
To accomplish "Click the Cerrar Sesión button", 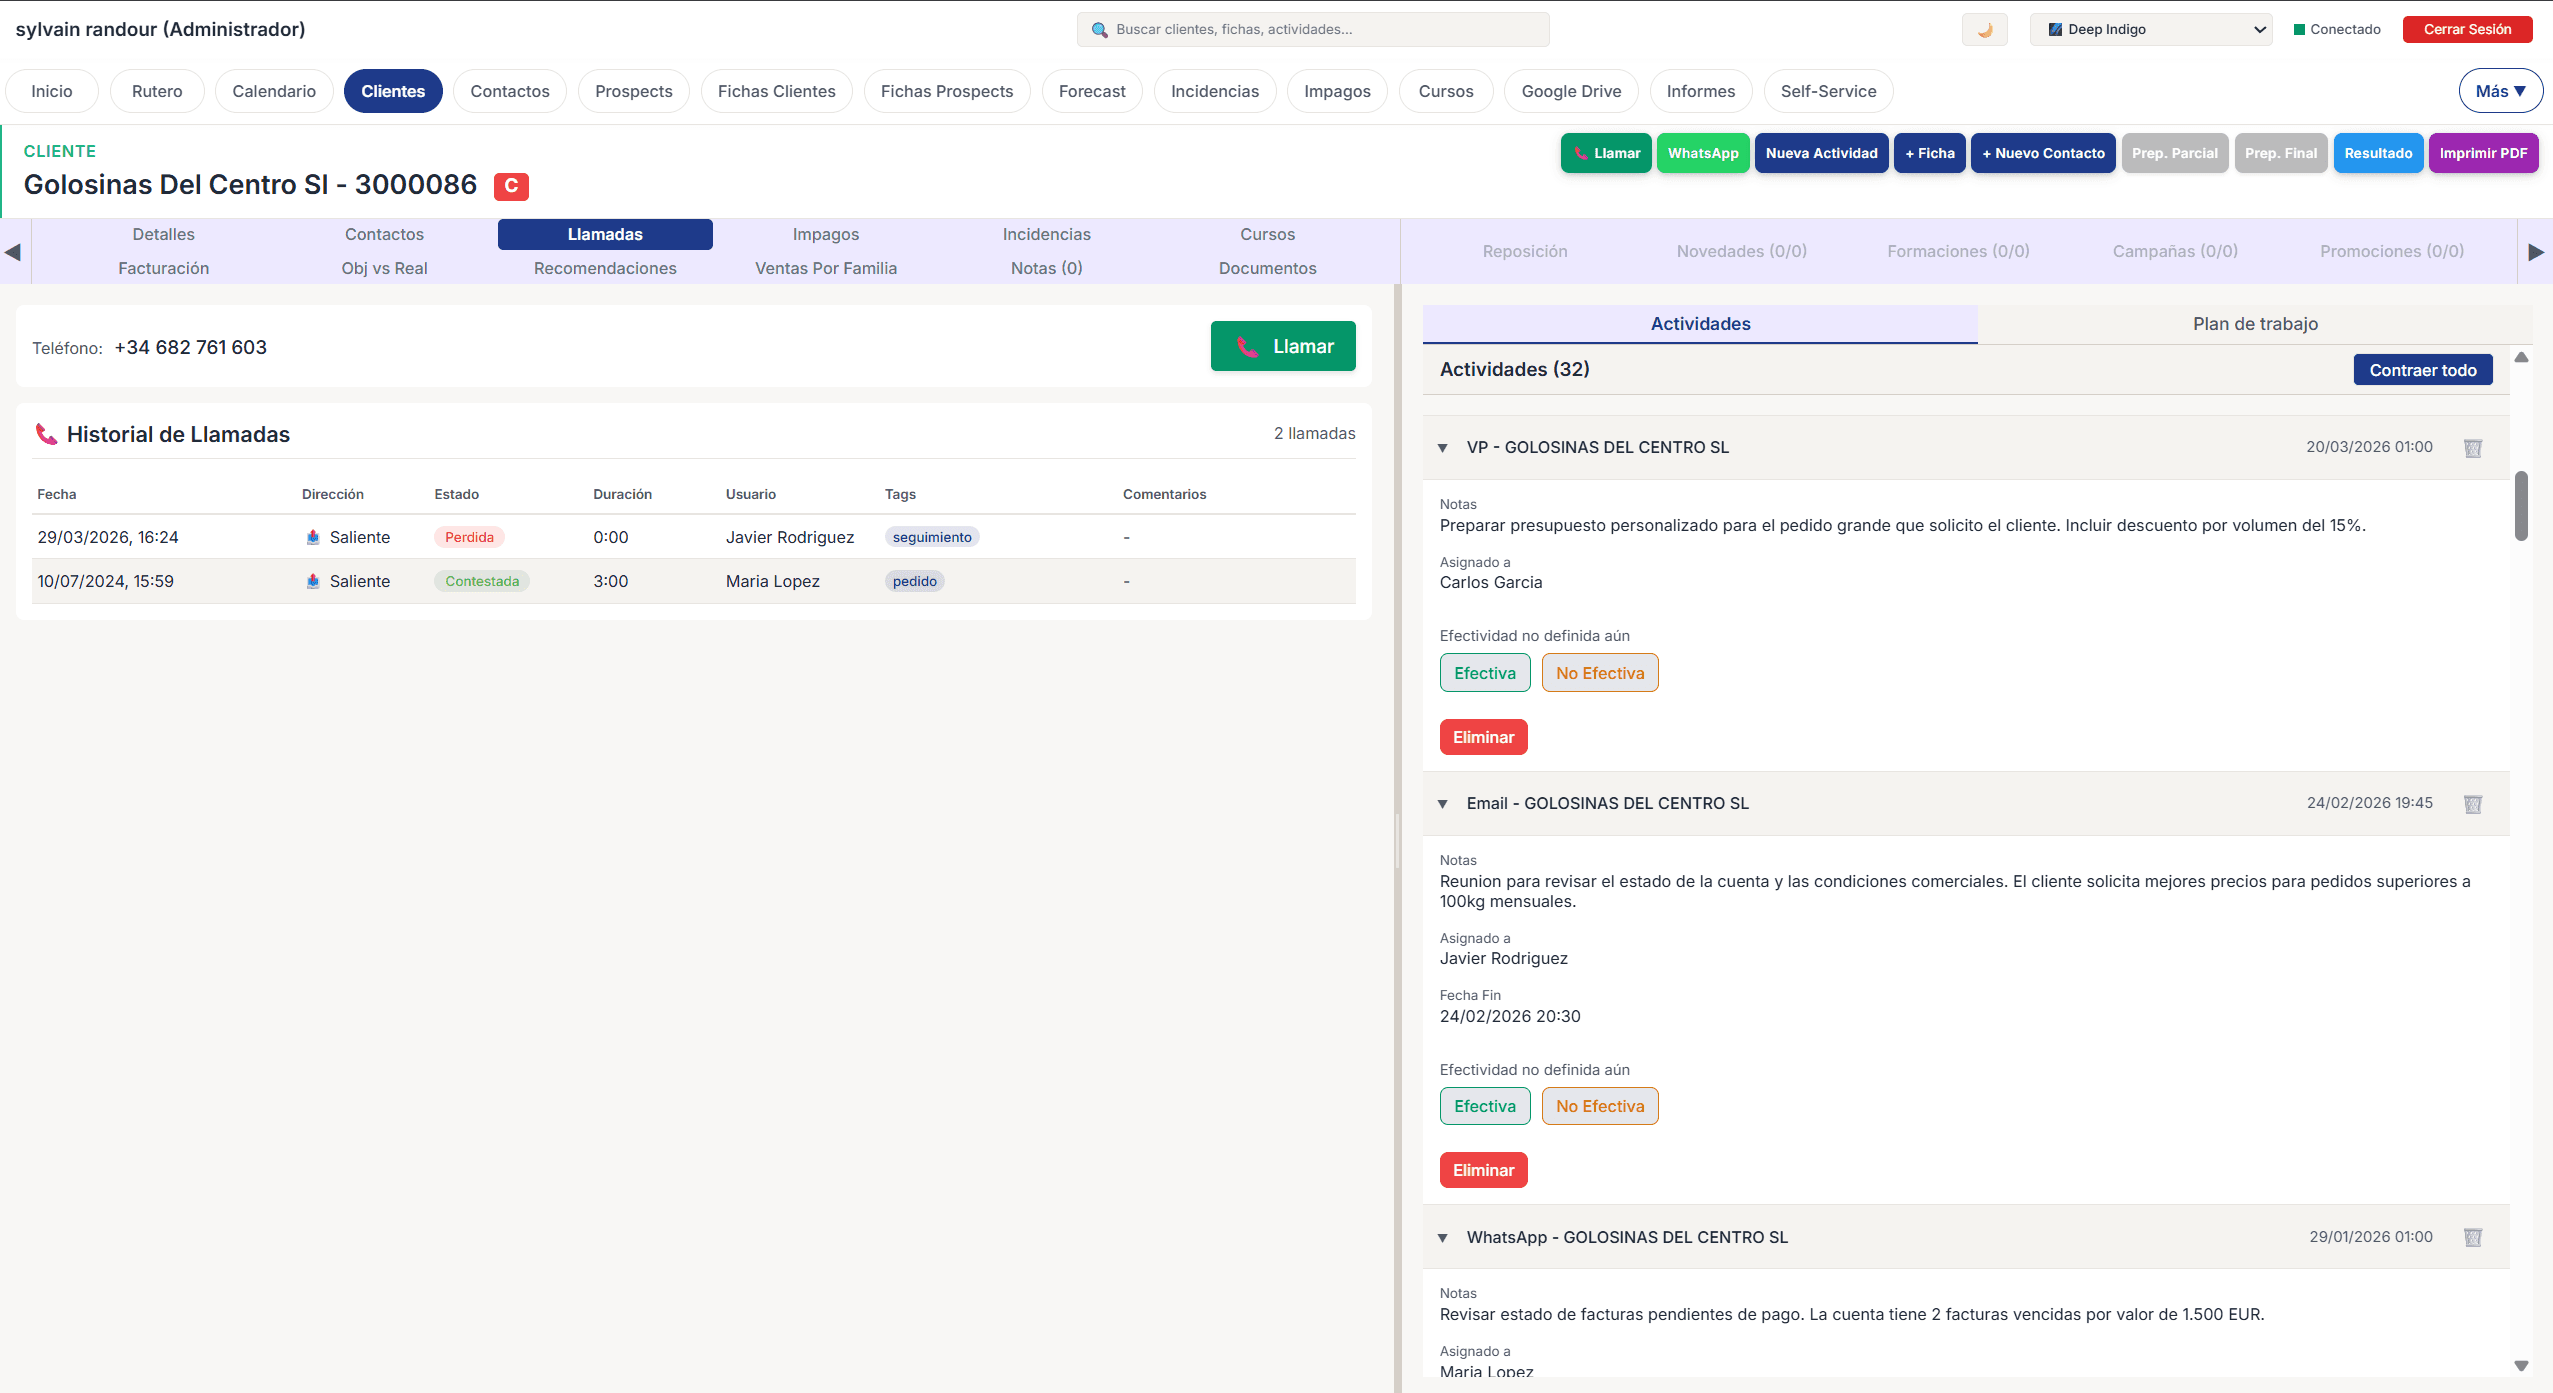I will [x=2467, y=29].
